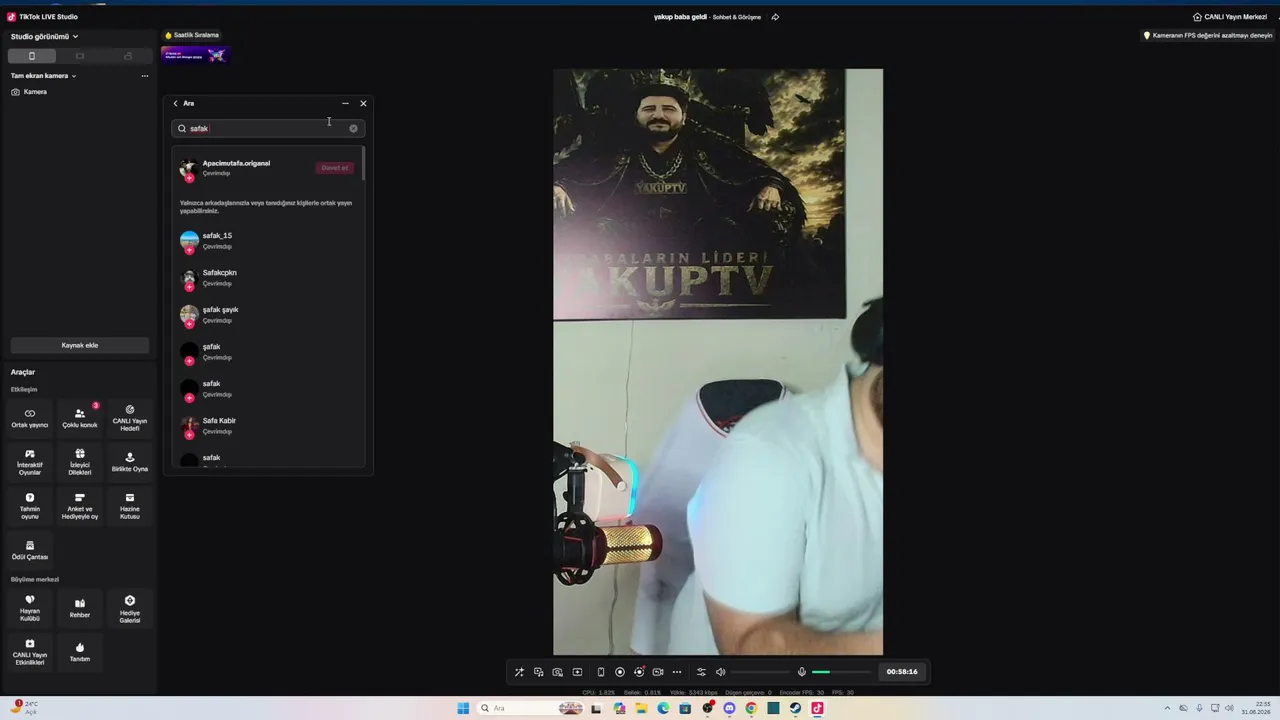Mute the microphone icon
The height and width of the screenshot is (720, 1280).
(801, 672)
